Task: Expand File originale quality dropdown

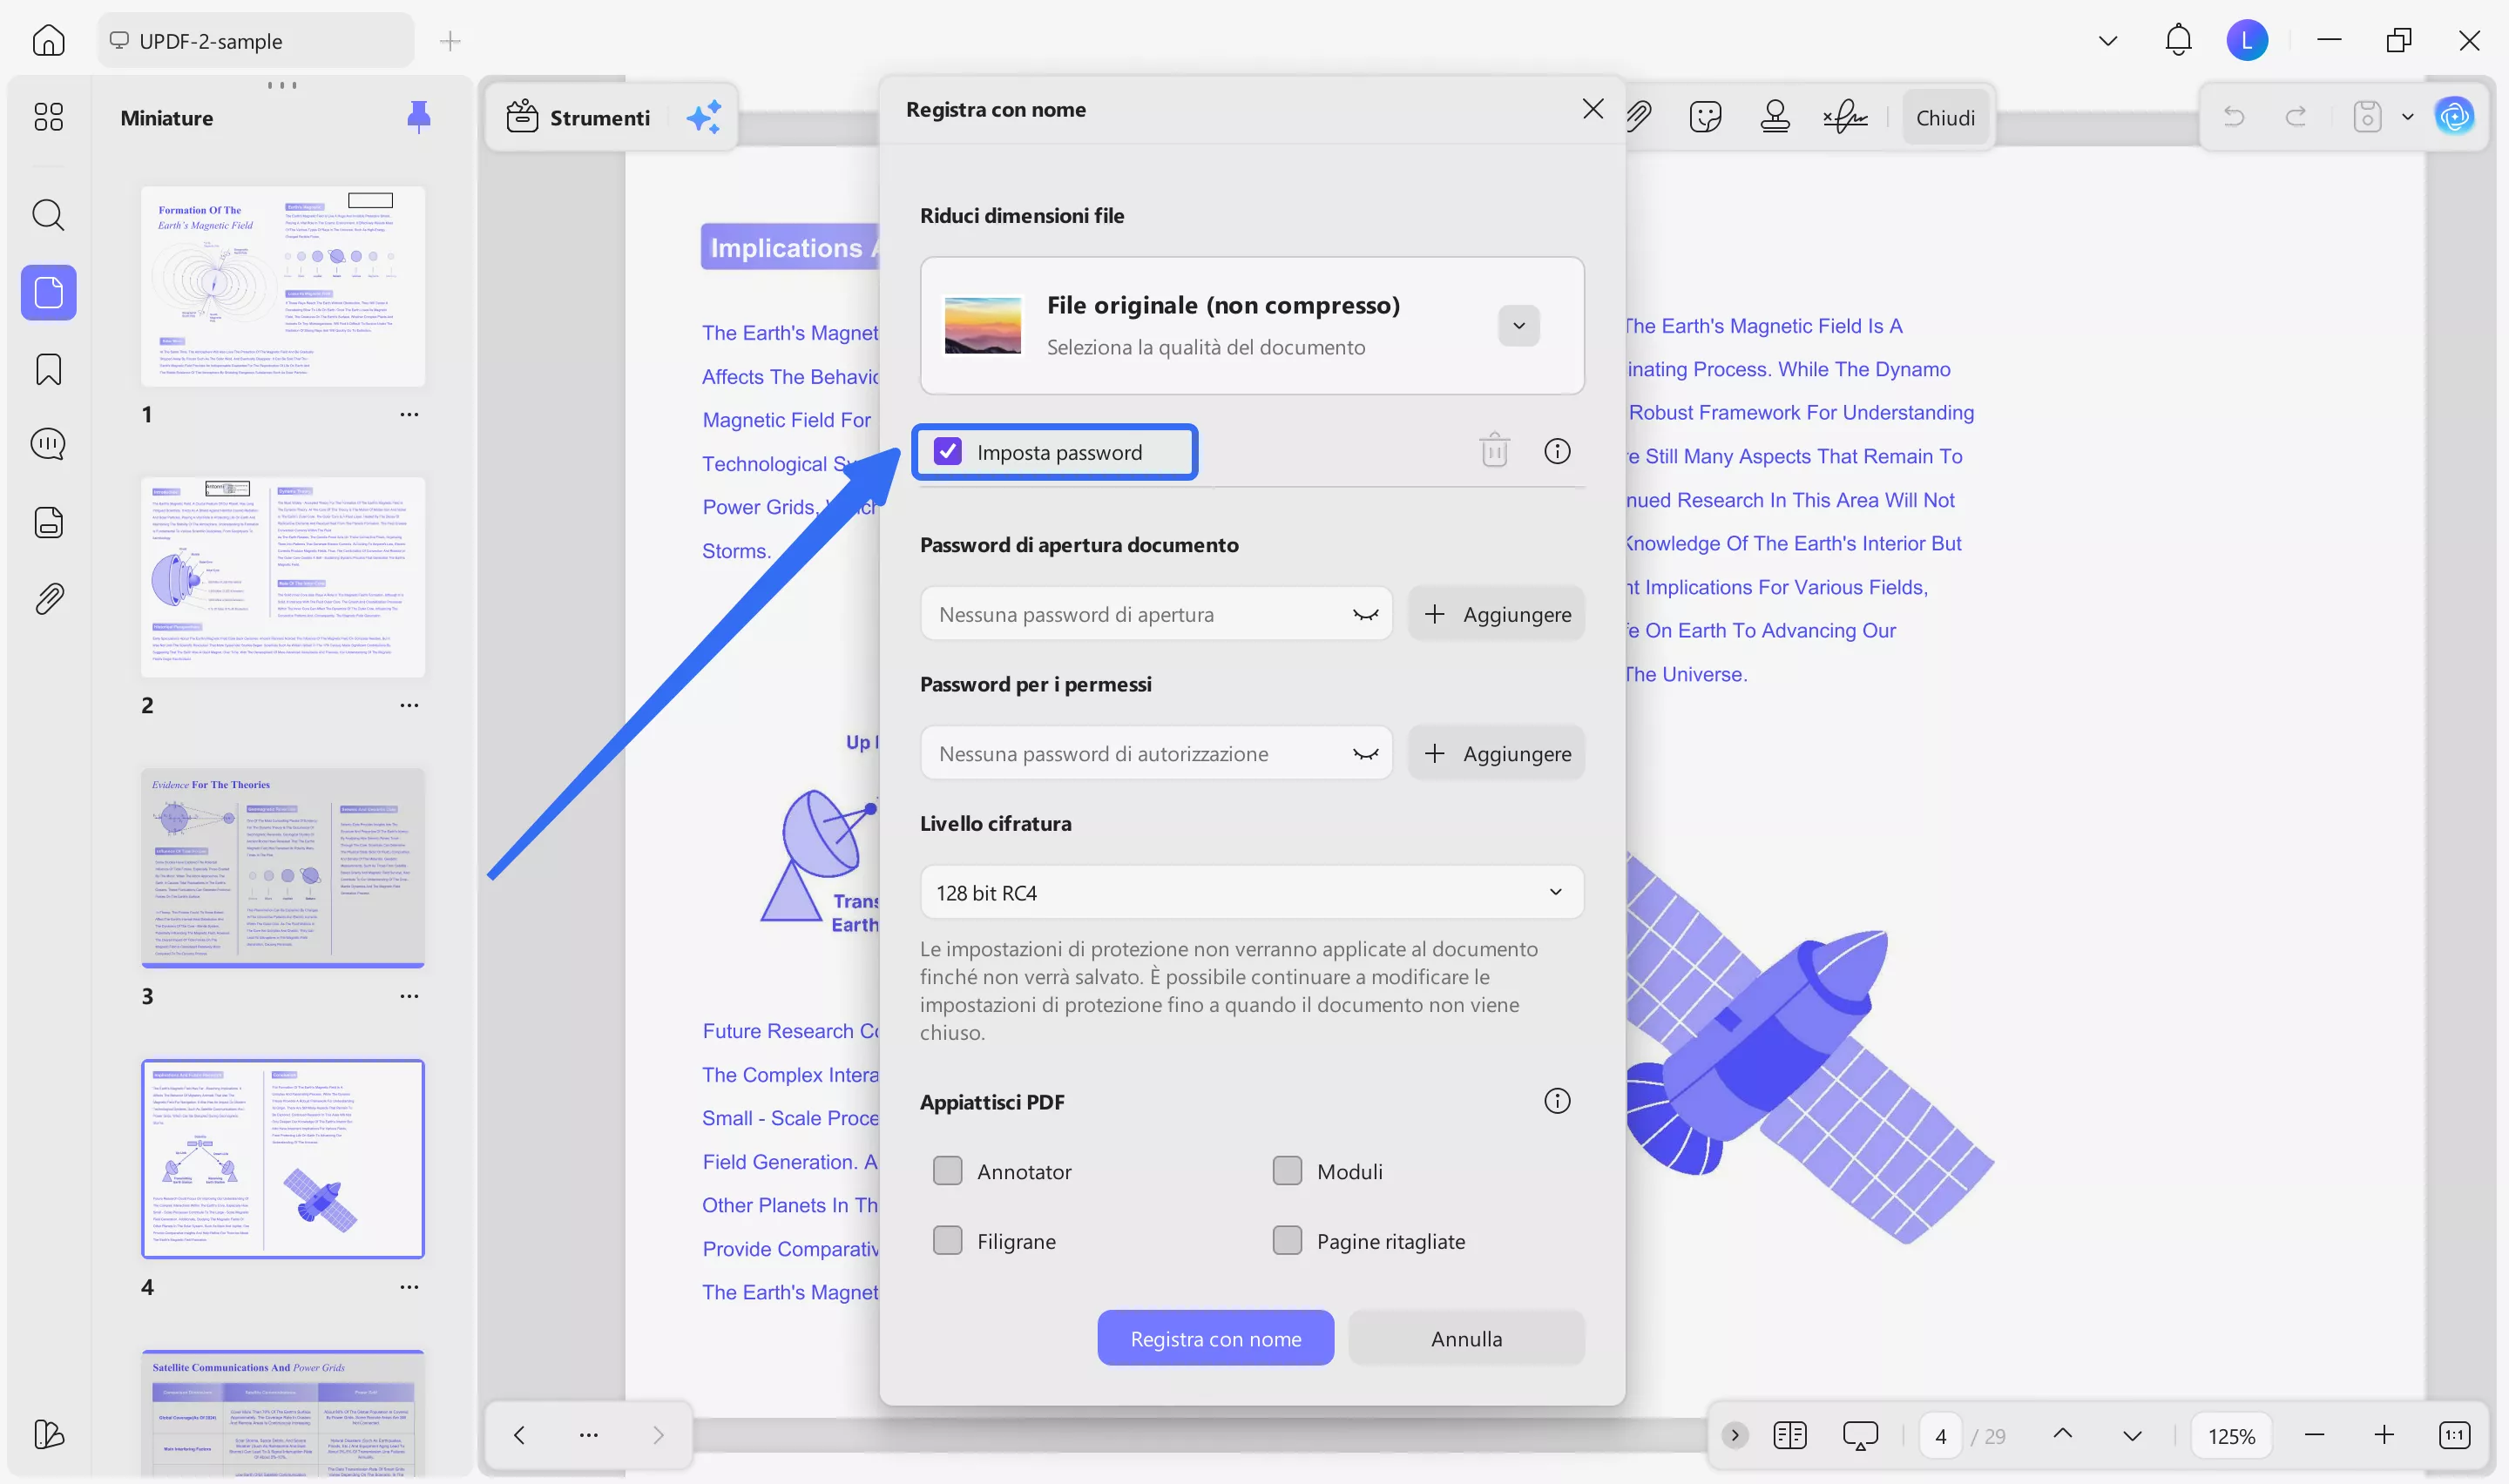Action: point(1518,326)
